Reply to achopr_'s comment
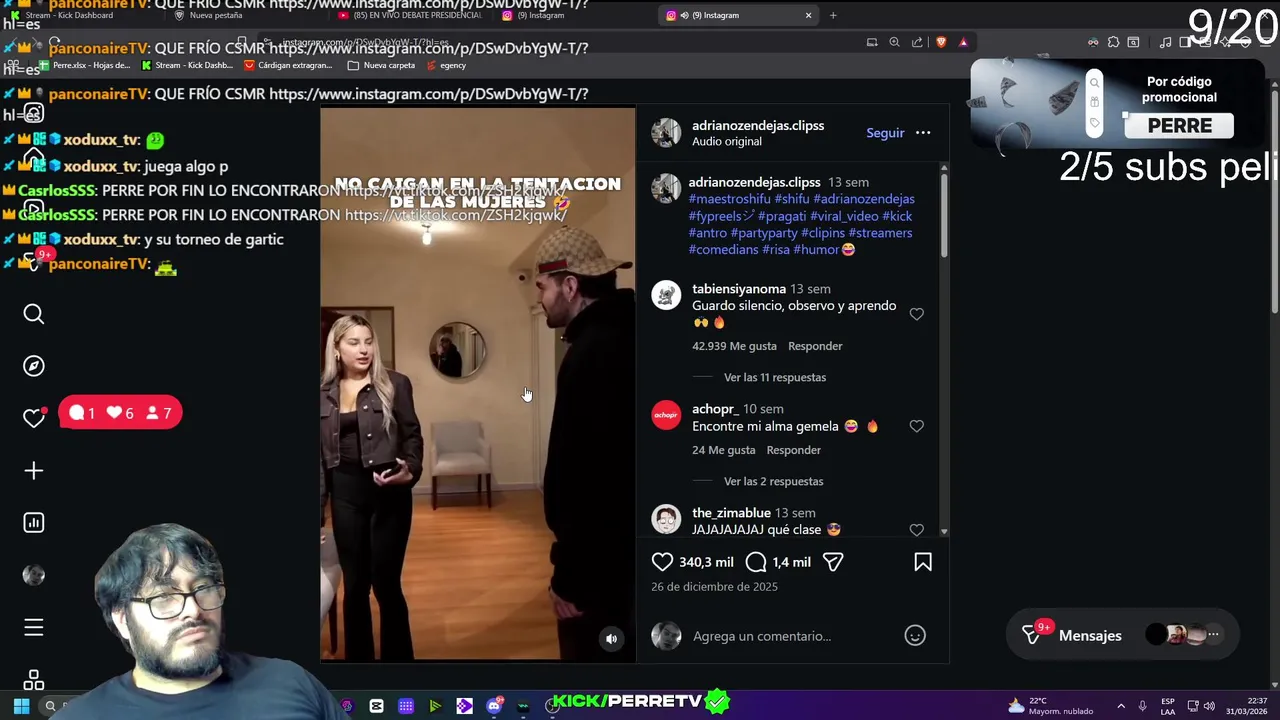The image size is (1280, 720). [793, 450]
